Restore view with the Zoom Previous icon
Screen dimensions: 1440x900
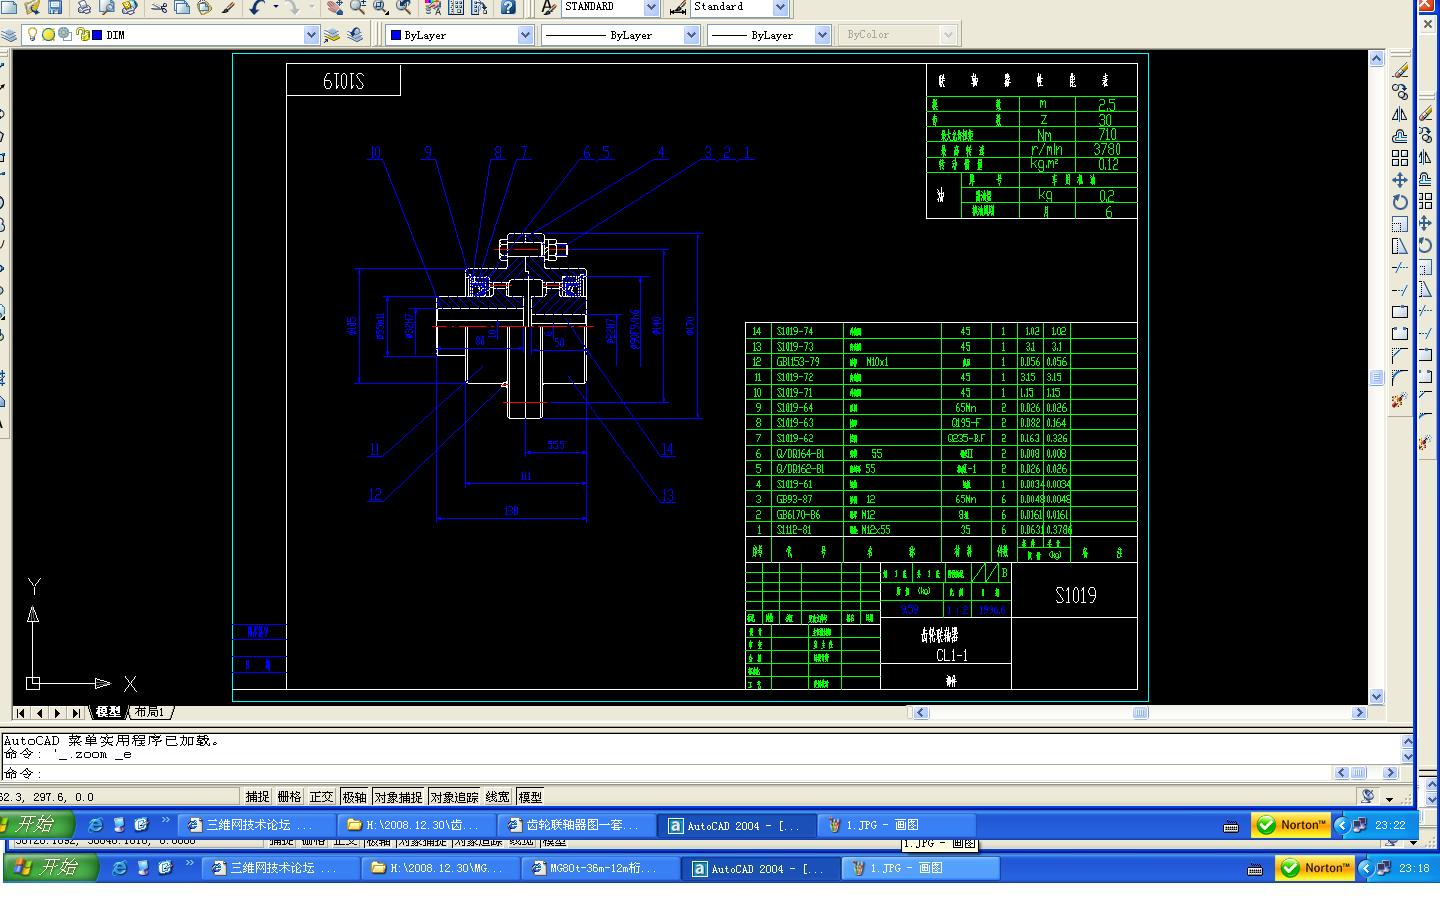point(403,7)
